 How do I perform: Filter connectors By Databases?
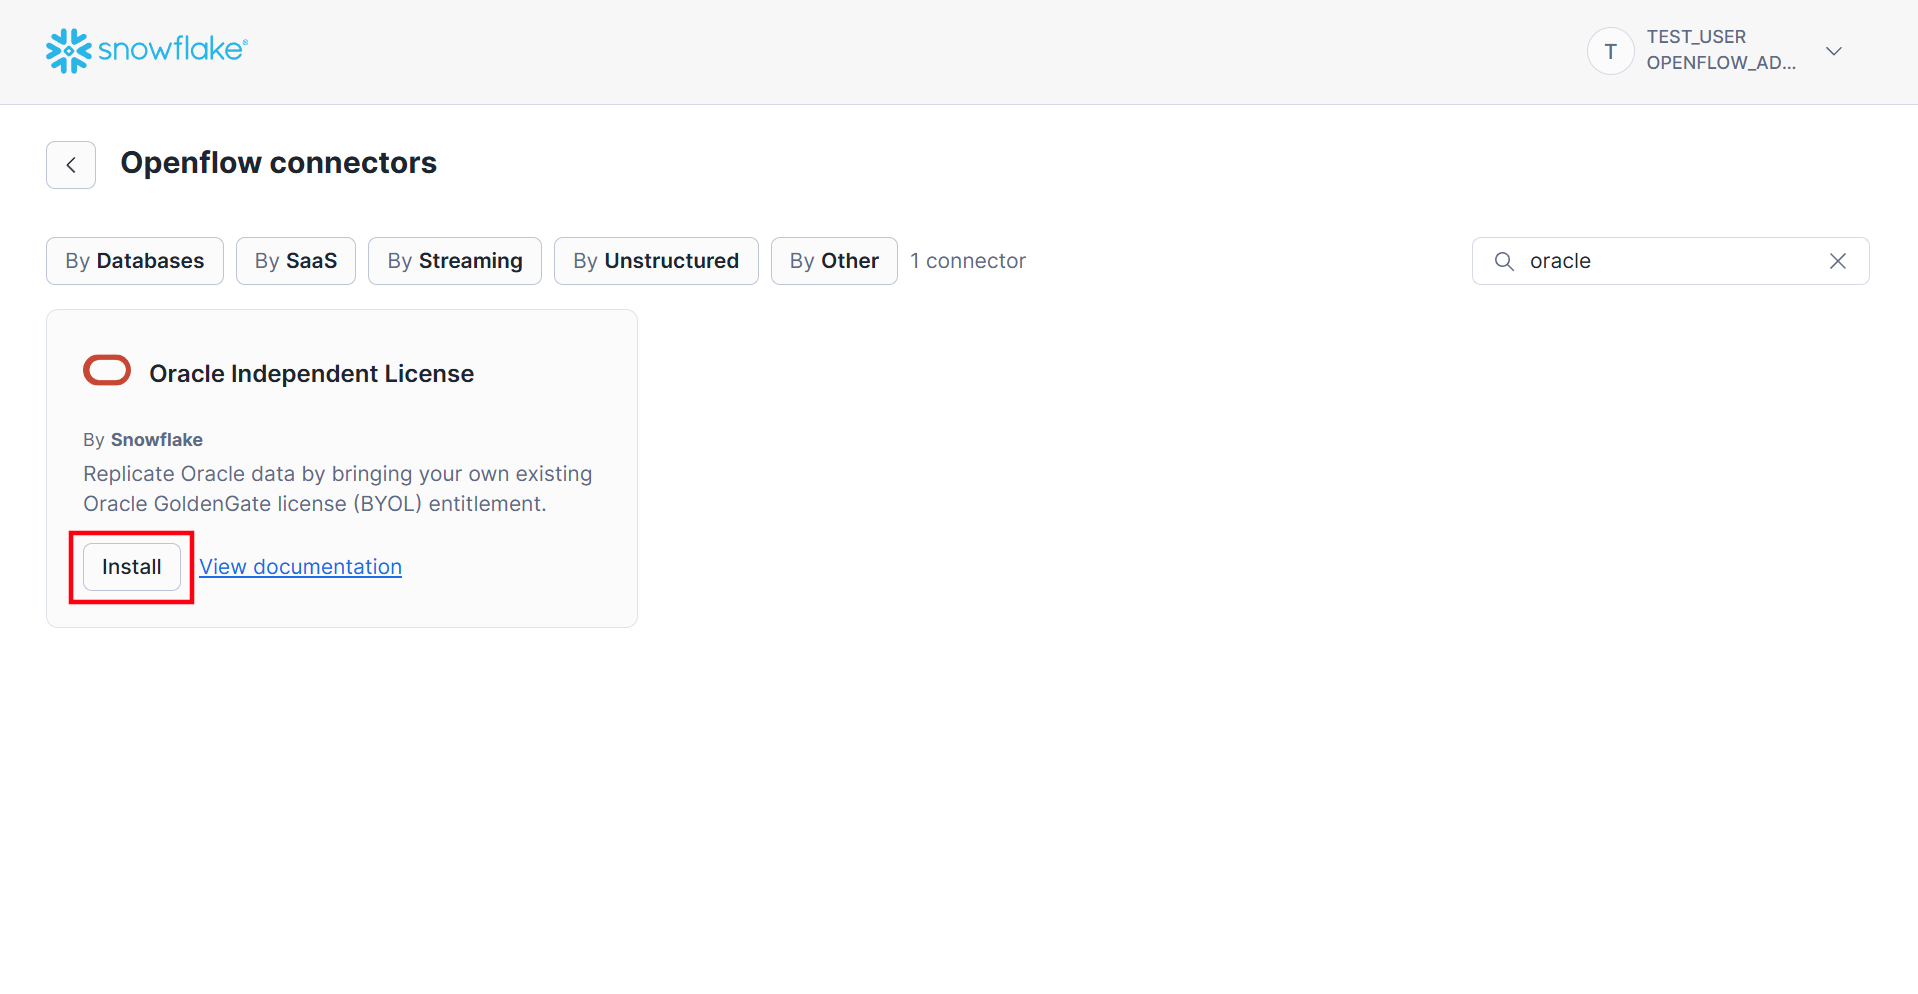click(x=135, y=261)
